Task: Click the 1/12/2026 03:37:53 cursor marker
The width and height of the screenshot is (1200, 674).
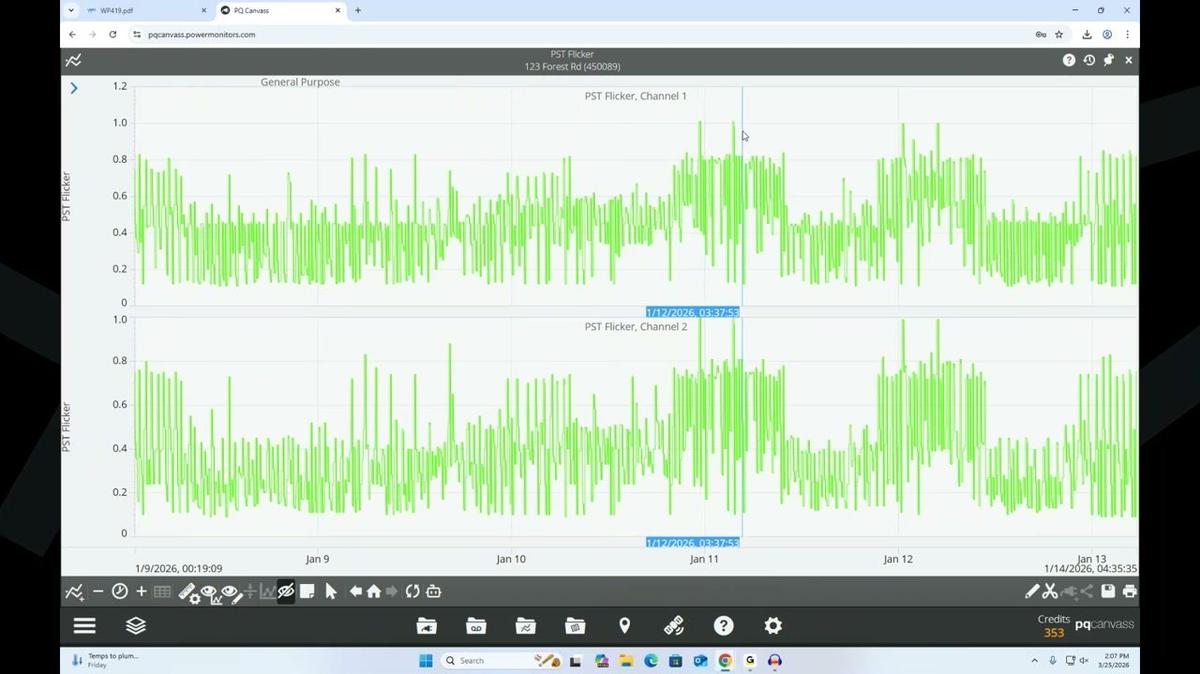Action: (x=693, y=311)
